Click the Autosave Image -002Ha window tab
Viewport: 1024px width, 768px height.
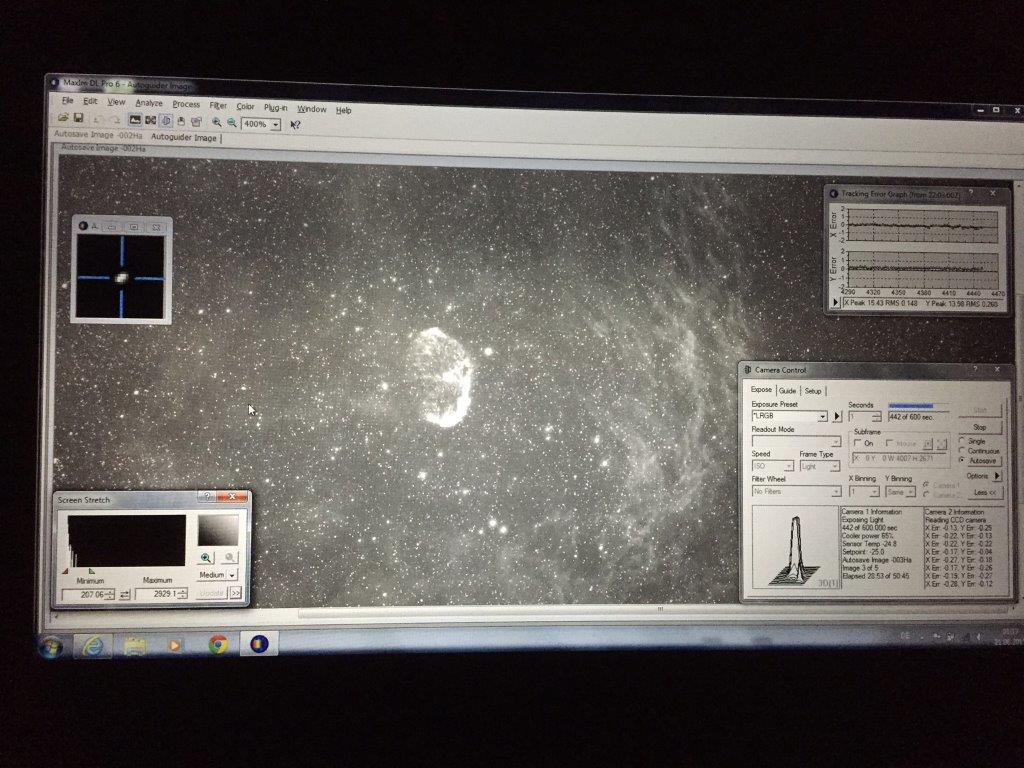[x=98, y=135]
